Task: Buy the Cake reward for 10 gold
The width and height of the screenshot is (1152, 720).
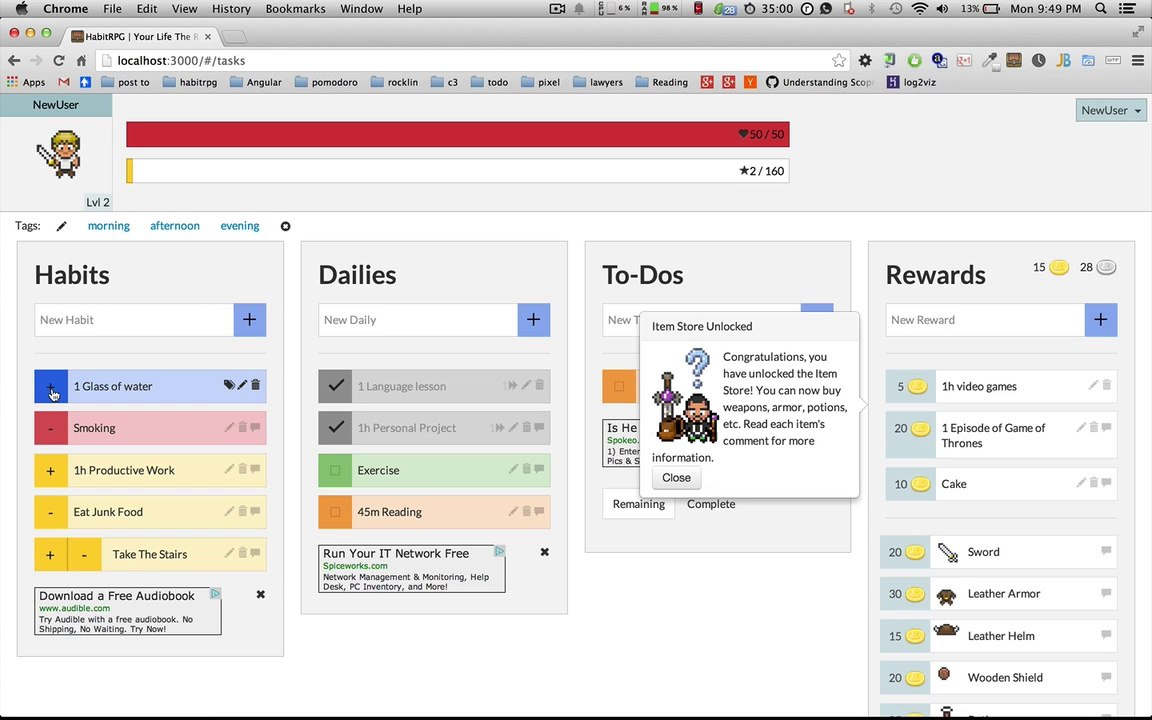Action: click(911, 484)
